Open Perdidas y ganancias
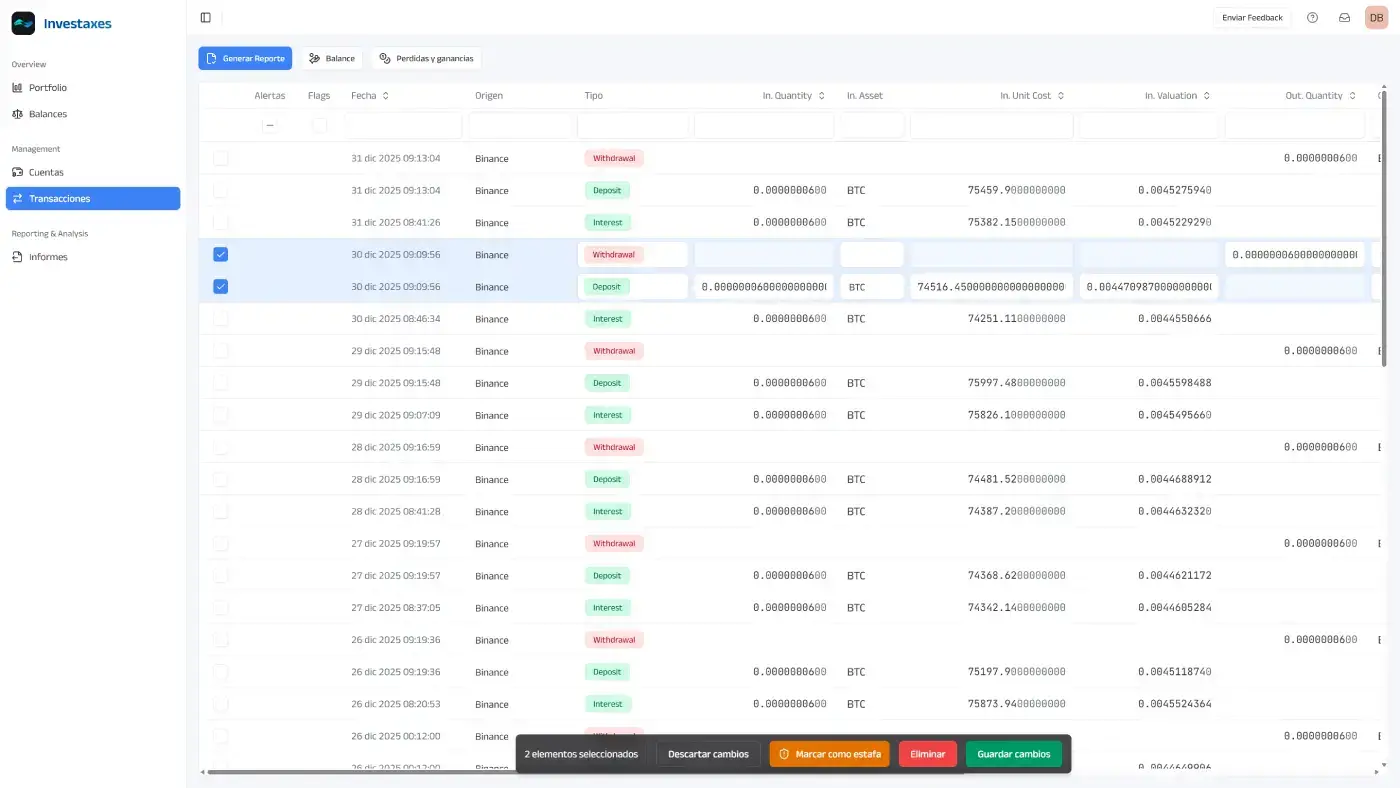 tap(427, 58)
